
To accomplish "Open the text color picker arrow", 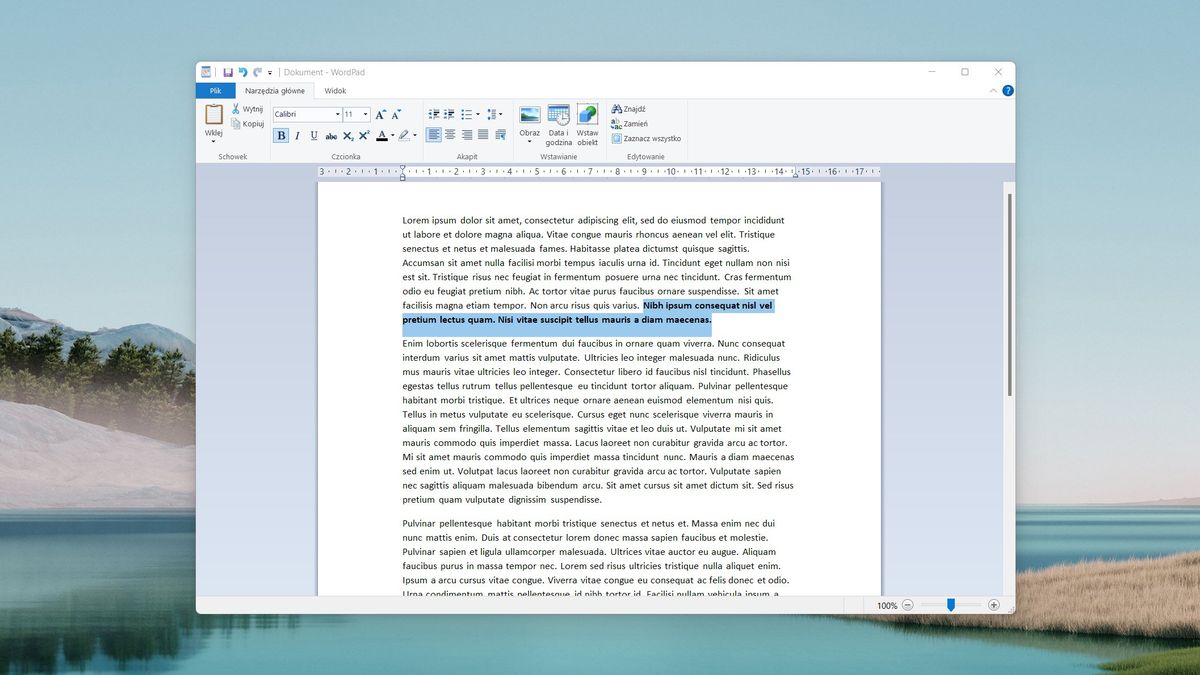I will point(392,135).
